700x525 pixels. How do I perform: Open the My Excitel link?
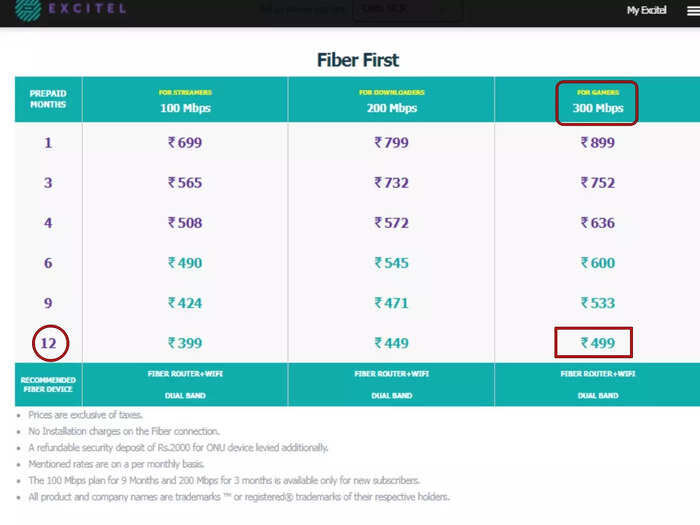[x=646, y=10]
